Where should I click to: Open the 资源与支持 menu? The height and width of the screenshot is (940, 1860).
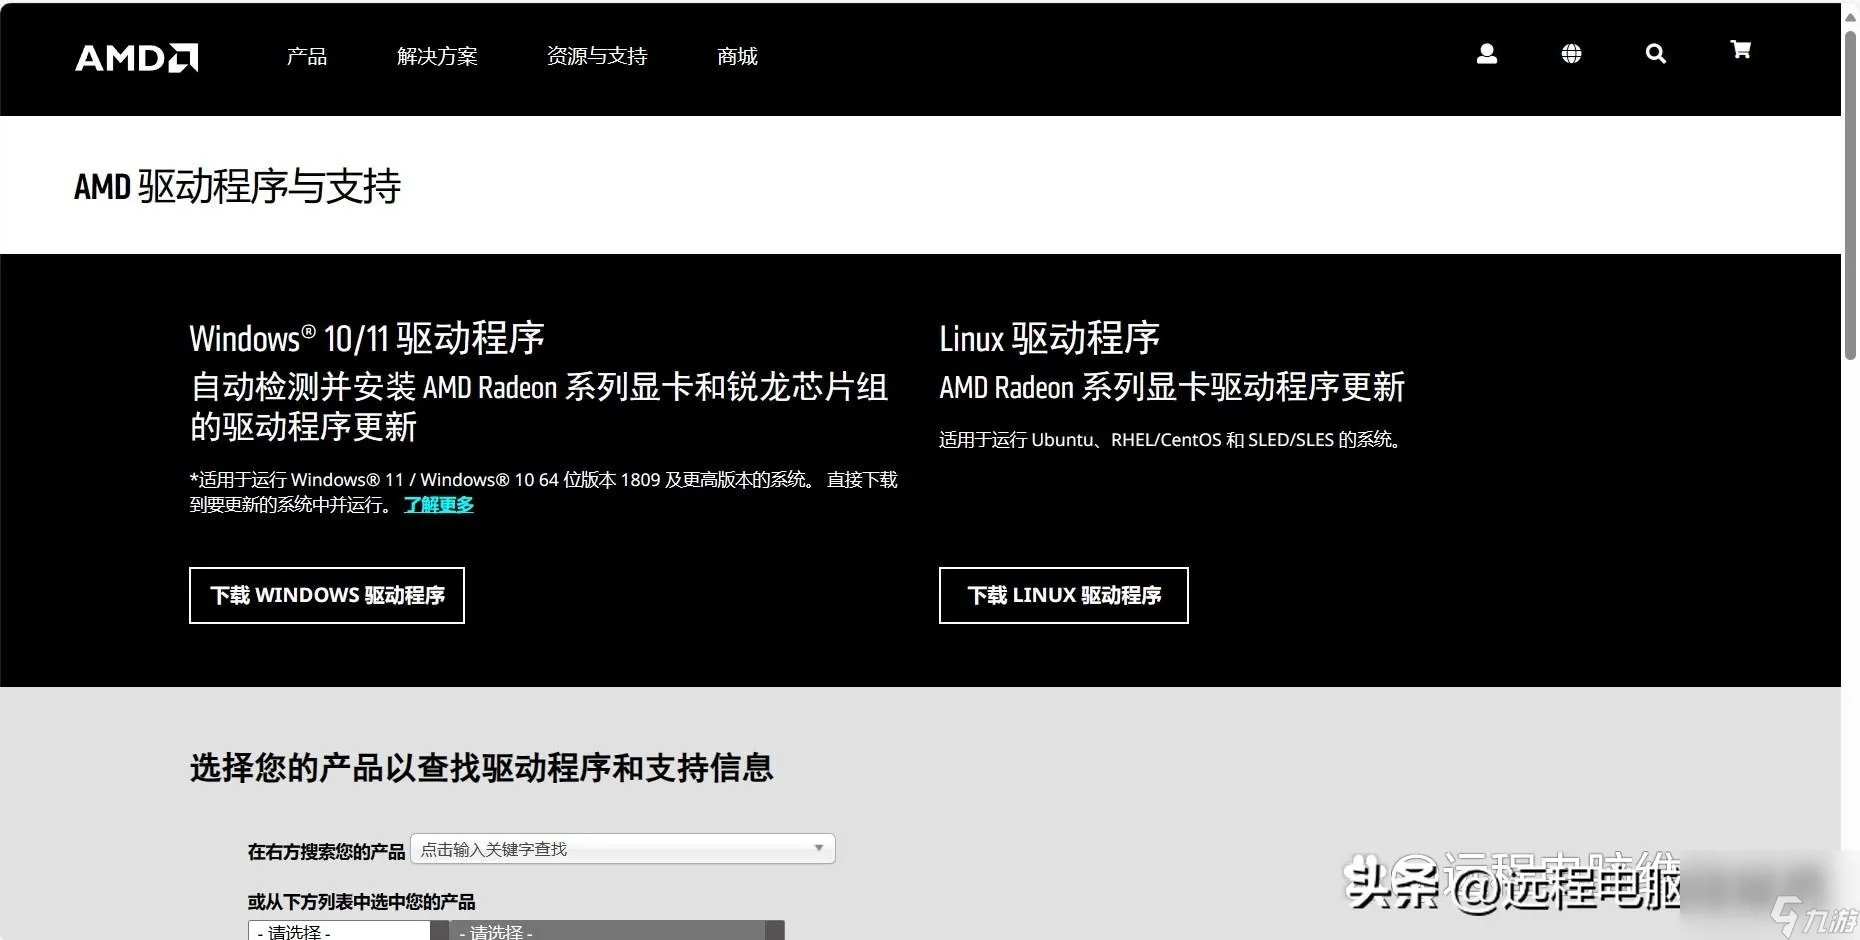[596, 57]
